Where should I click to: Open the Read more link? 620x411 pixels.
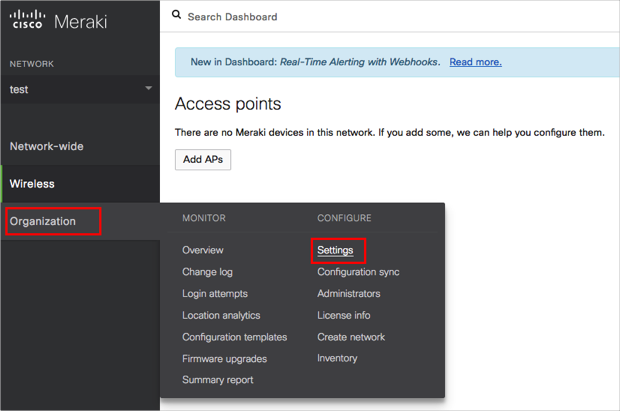475,62
